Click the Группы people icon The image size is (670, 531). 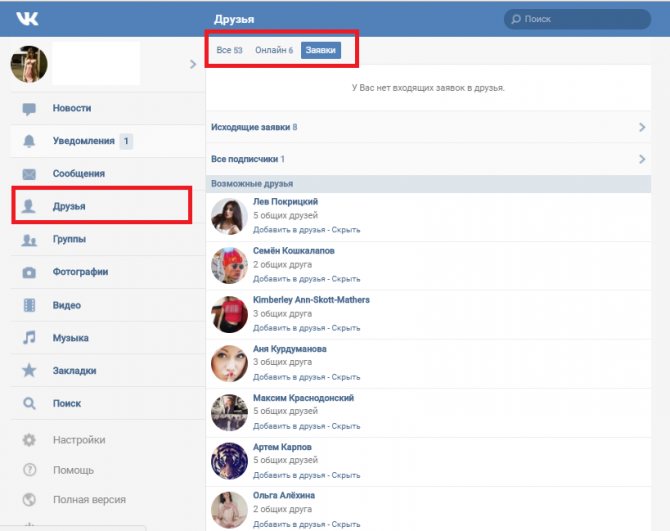pyautogui.click(x=29, y=240)
